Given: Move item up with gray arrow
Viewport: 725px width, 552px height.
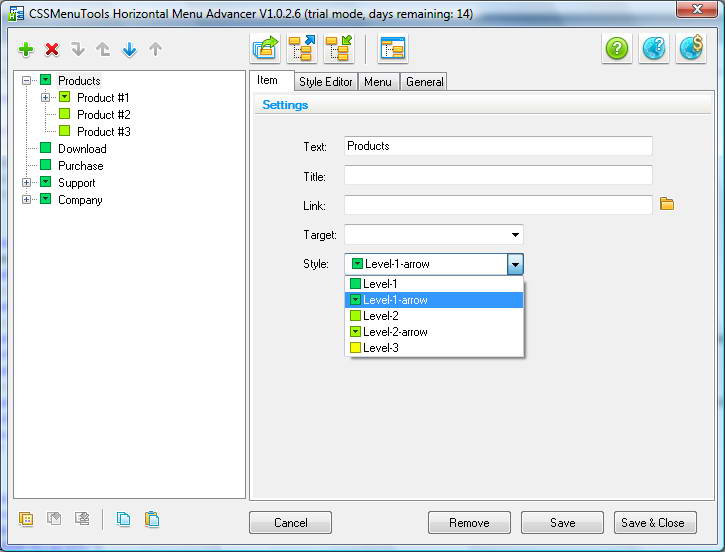Looking at the screenshot, I should (x=155, y=49).
